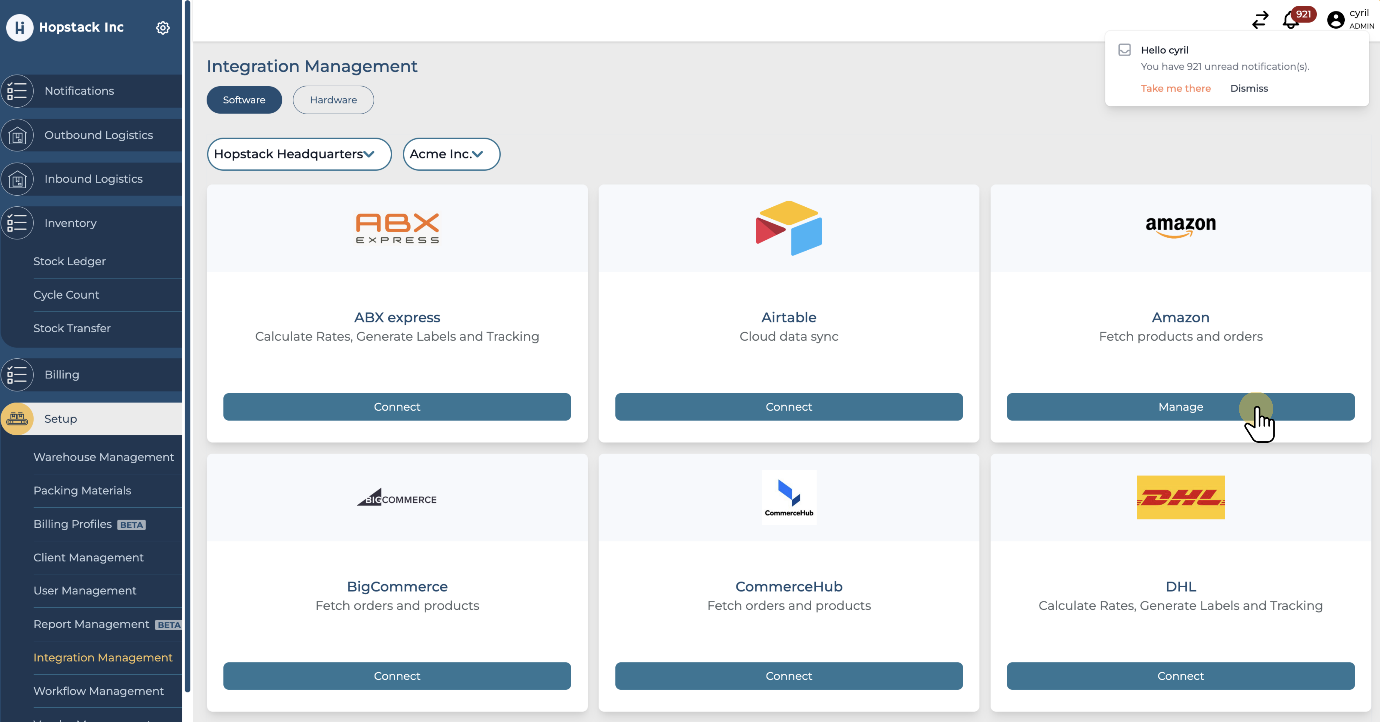Go to Stock Transfer
Screen dimensions: 1380x722
[72, 328]
